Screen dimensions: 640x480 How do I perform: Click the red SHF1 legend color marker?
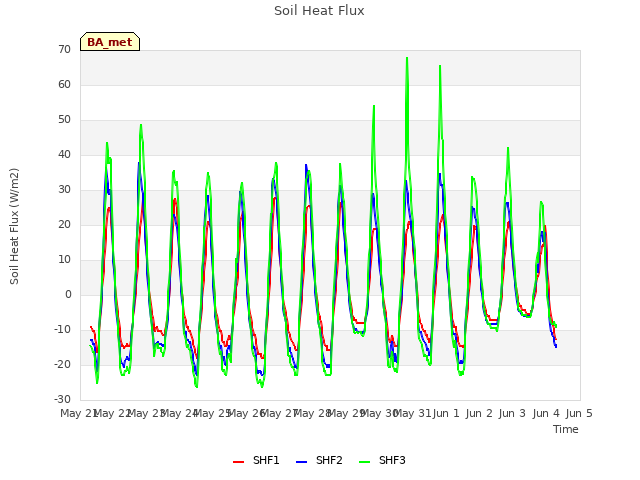click(238, 462)
